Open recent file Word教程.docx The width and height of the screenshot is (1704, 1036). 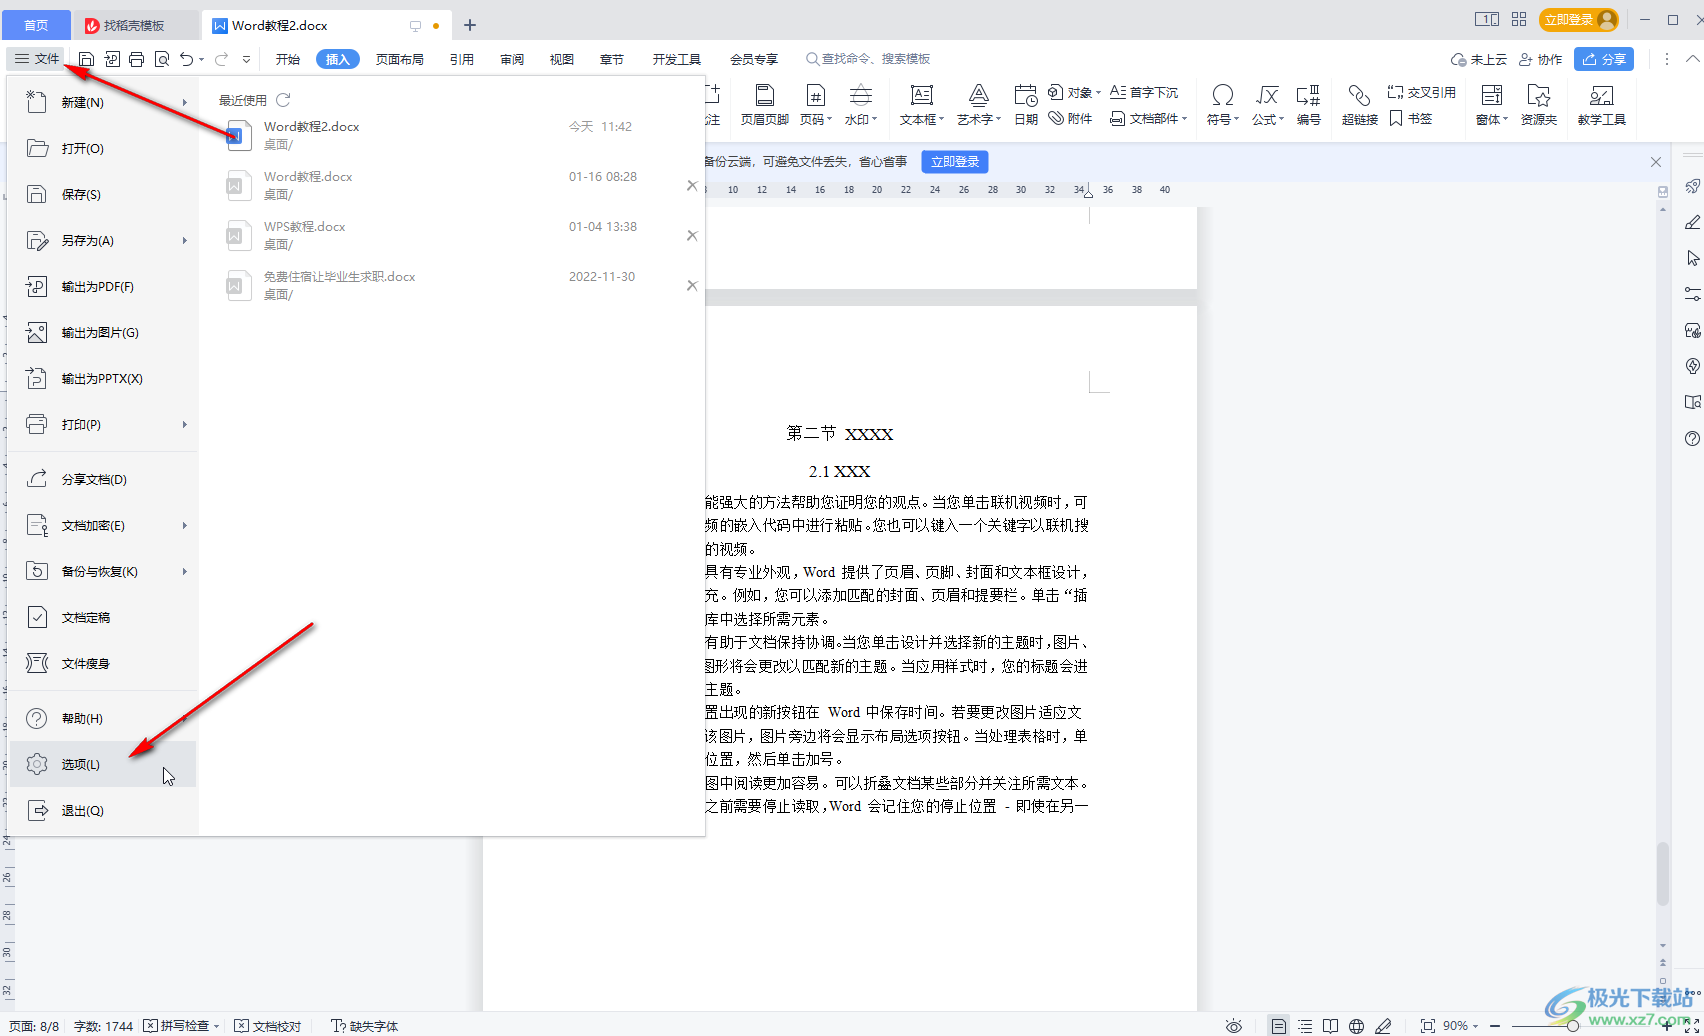point(450,185)
